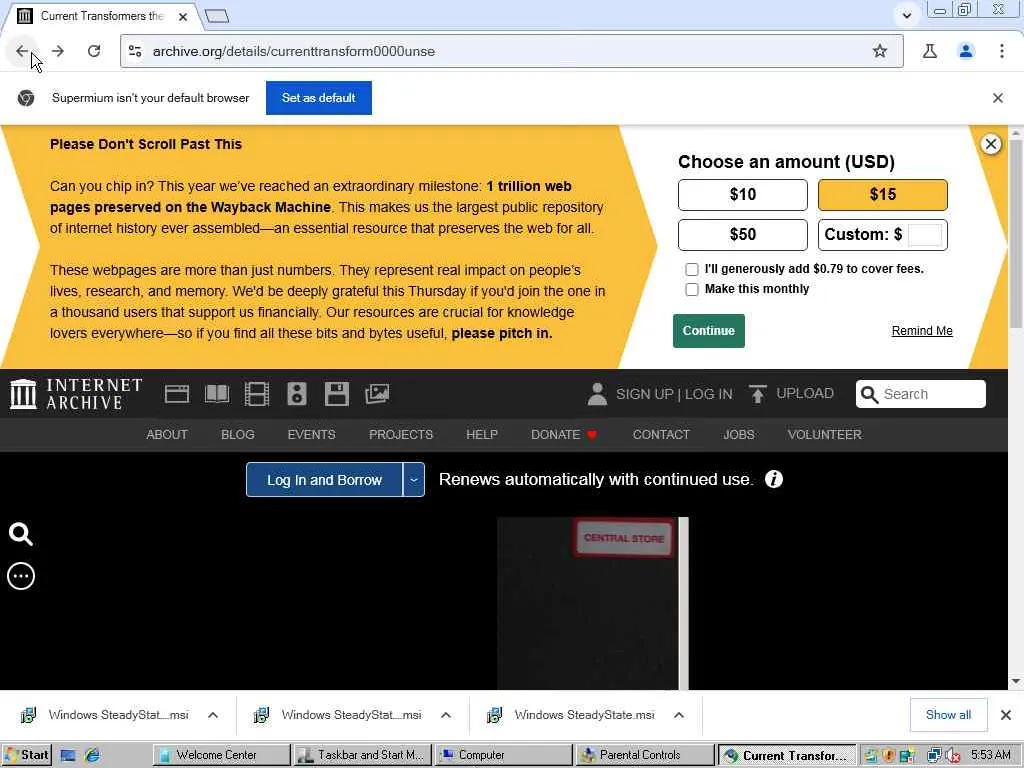Expand options for Windows SteadyState.msi download
This screenshot has height=768, width=1024.
click(679, 715)
